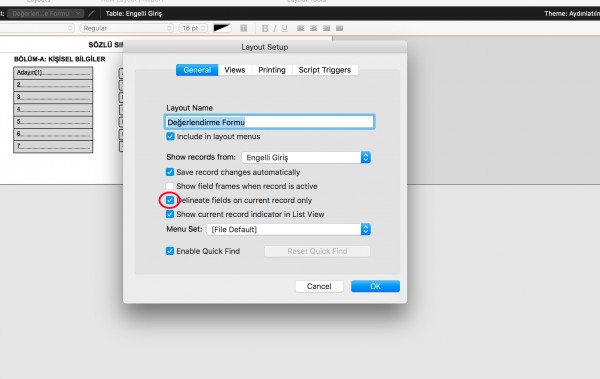Click field row 6 on the layout
The width and height of the screenshot is (600, 379).
53,134
